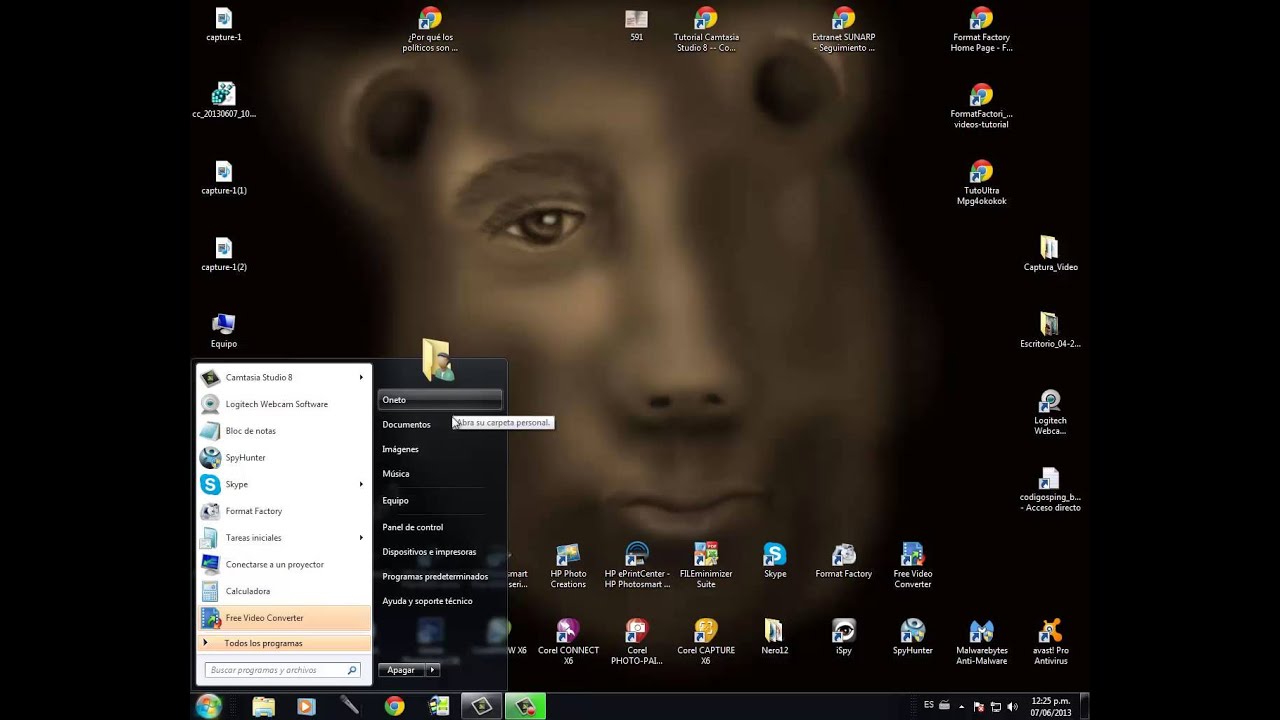Viewport: 1280px width, 720px height.
Task: Select the Equipo desktop icon
Action: 224,331
